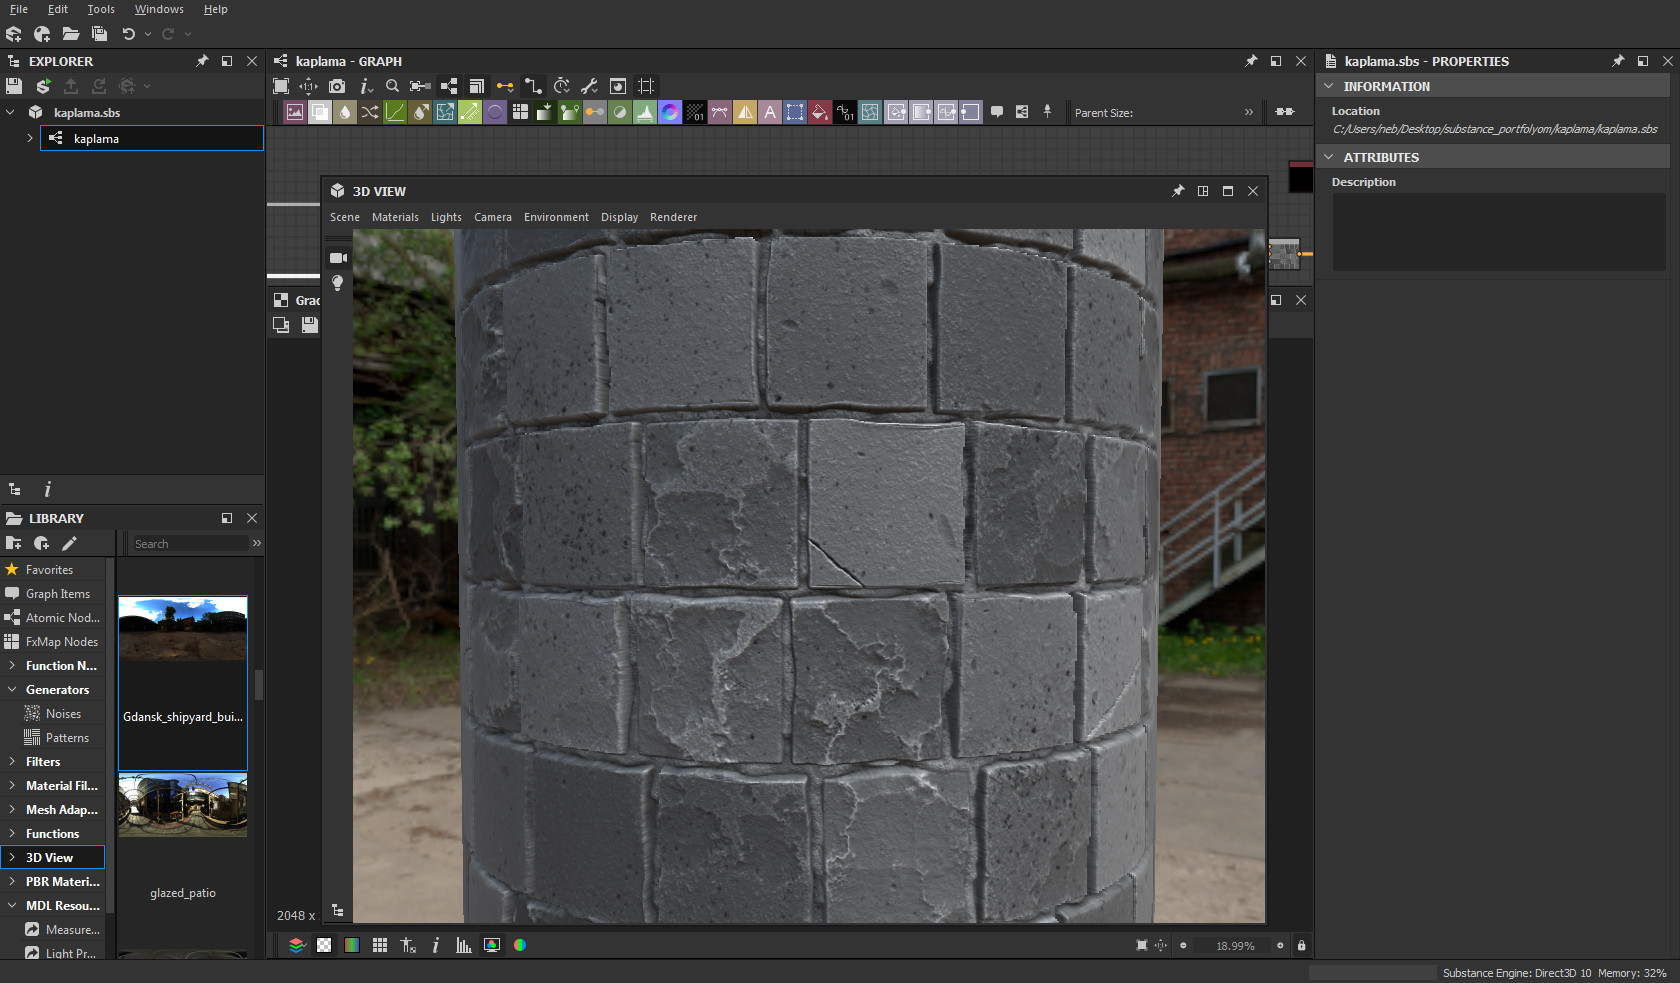Select the camera icon inside the 3D View

coord(338,257)
